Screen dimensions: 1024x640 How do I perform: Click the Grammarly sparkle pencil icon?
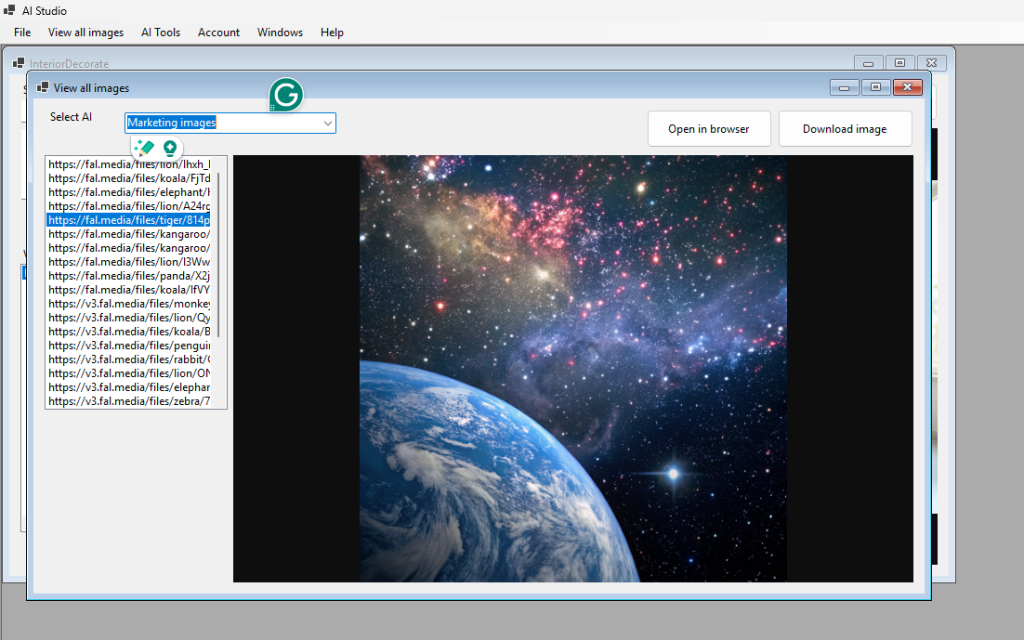(x=144, y=148)
